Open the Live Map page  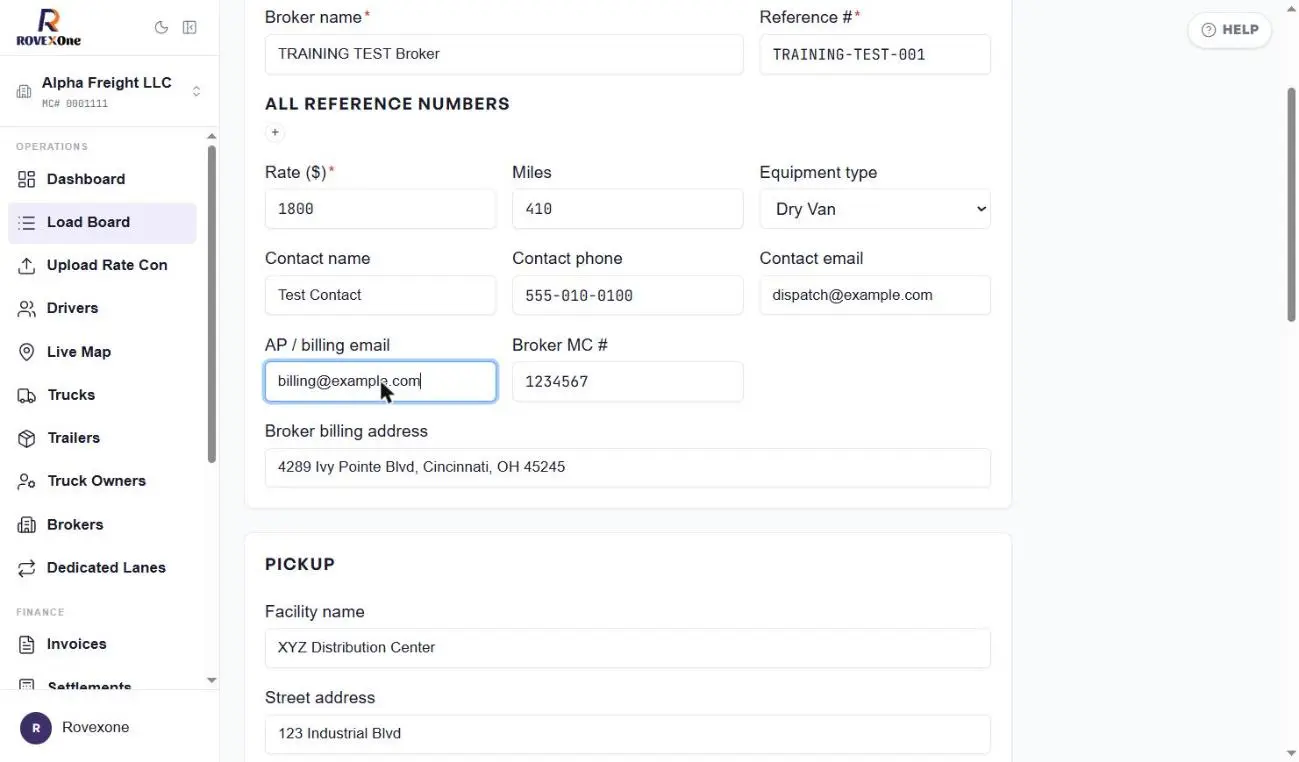coord(102,352)
